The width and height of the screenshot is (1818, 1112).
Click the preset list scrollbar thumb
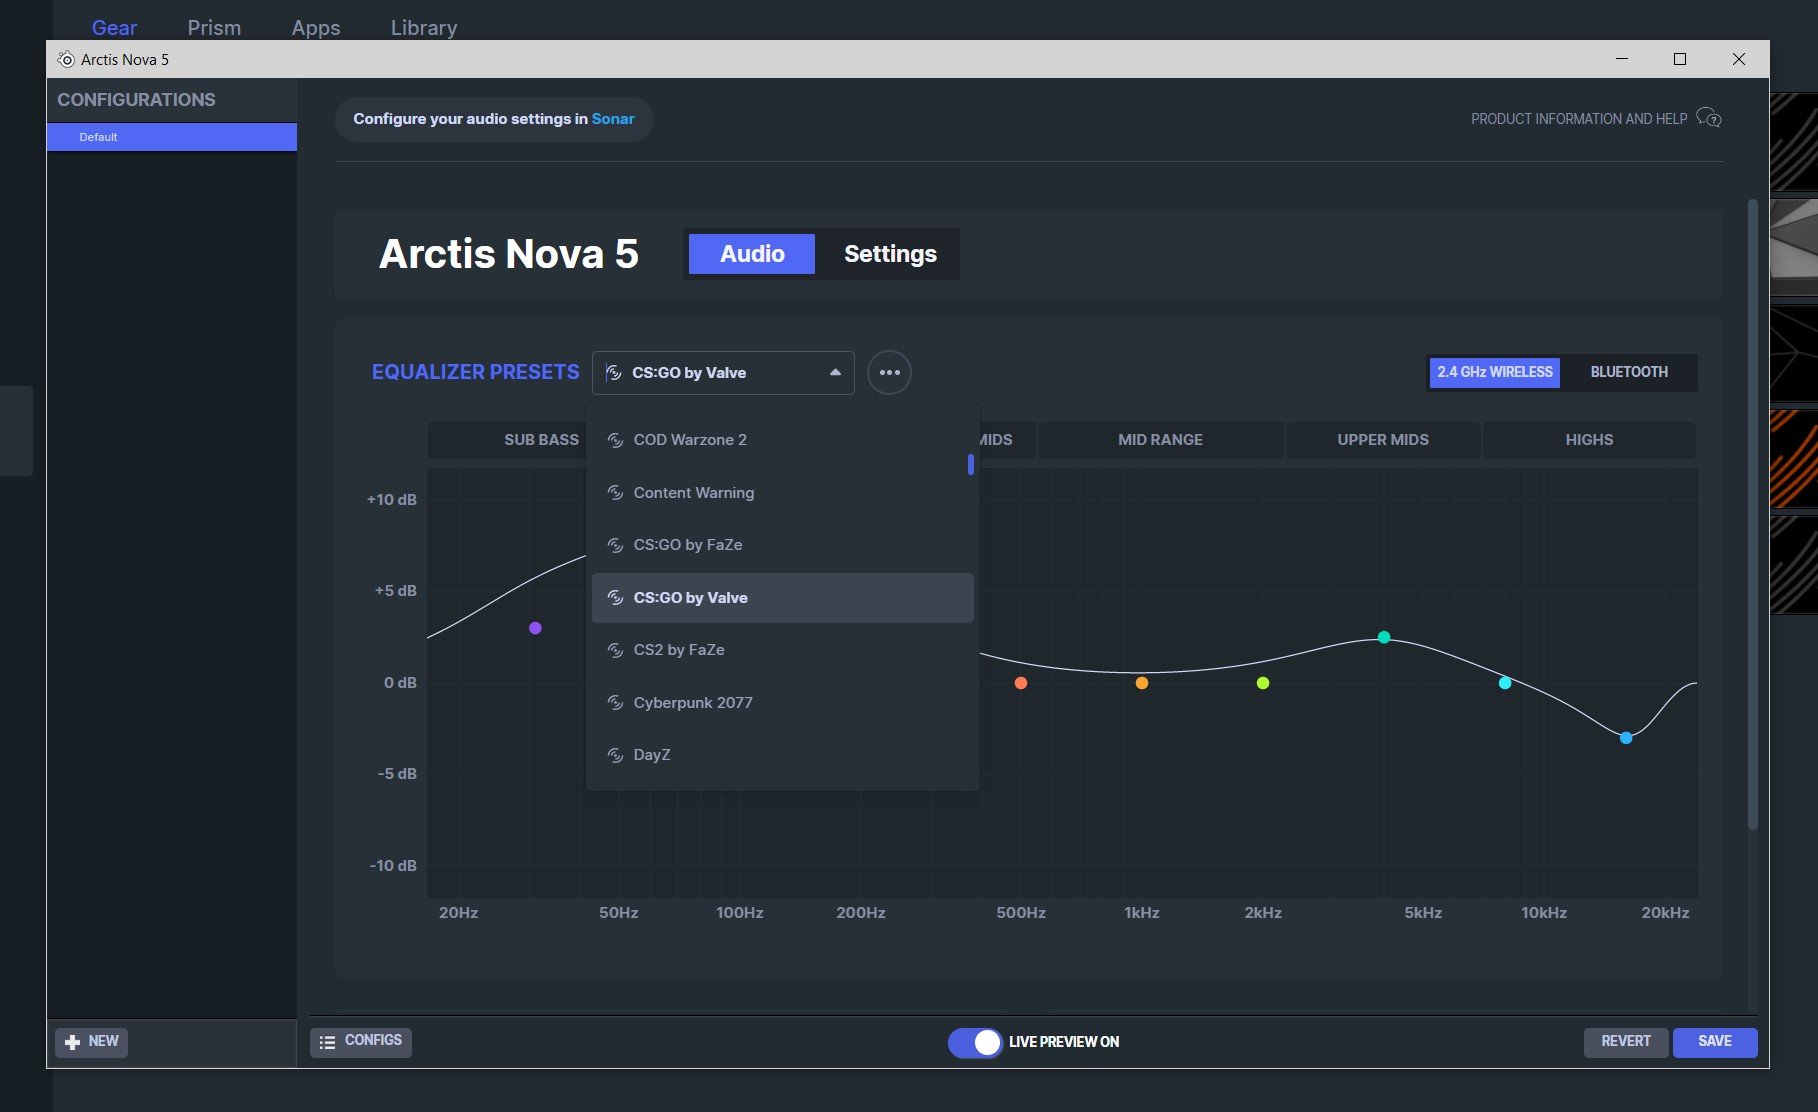pos(970,465)
